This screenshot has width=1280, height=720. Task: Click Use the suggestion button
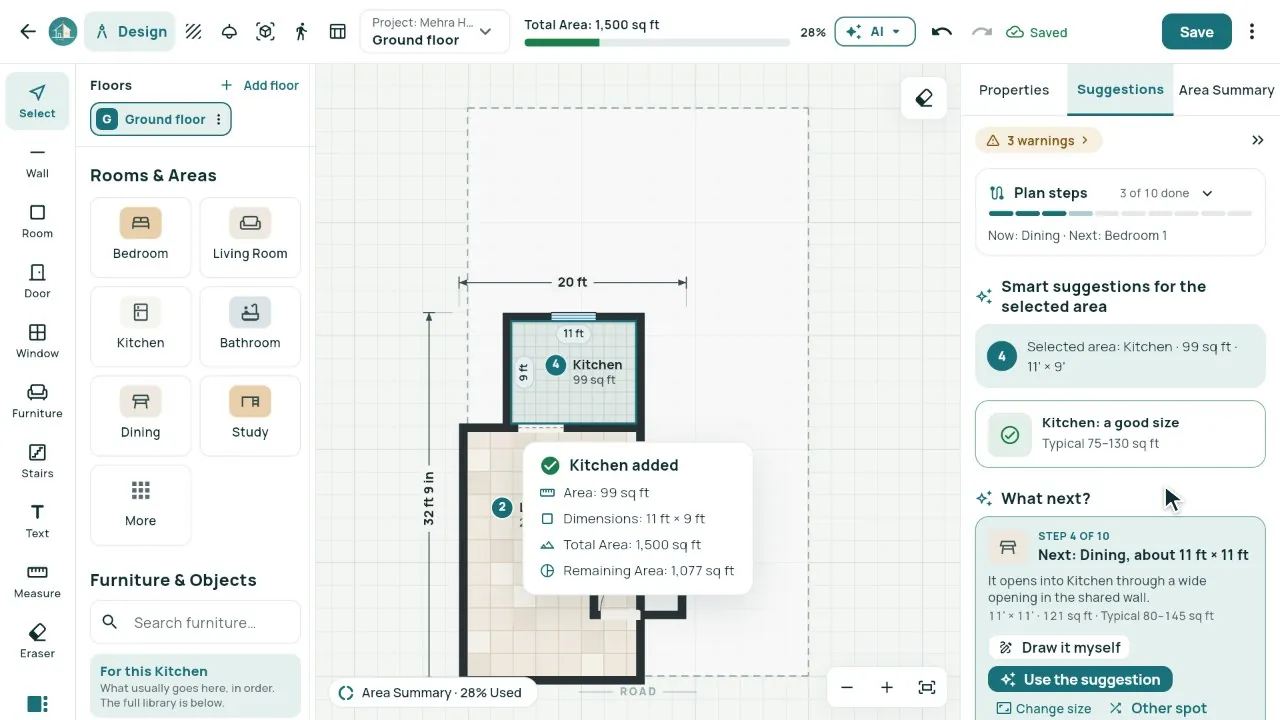[x=1080, y=680]
